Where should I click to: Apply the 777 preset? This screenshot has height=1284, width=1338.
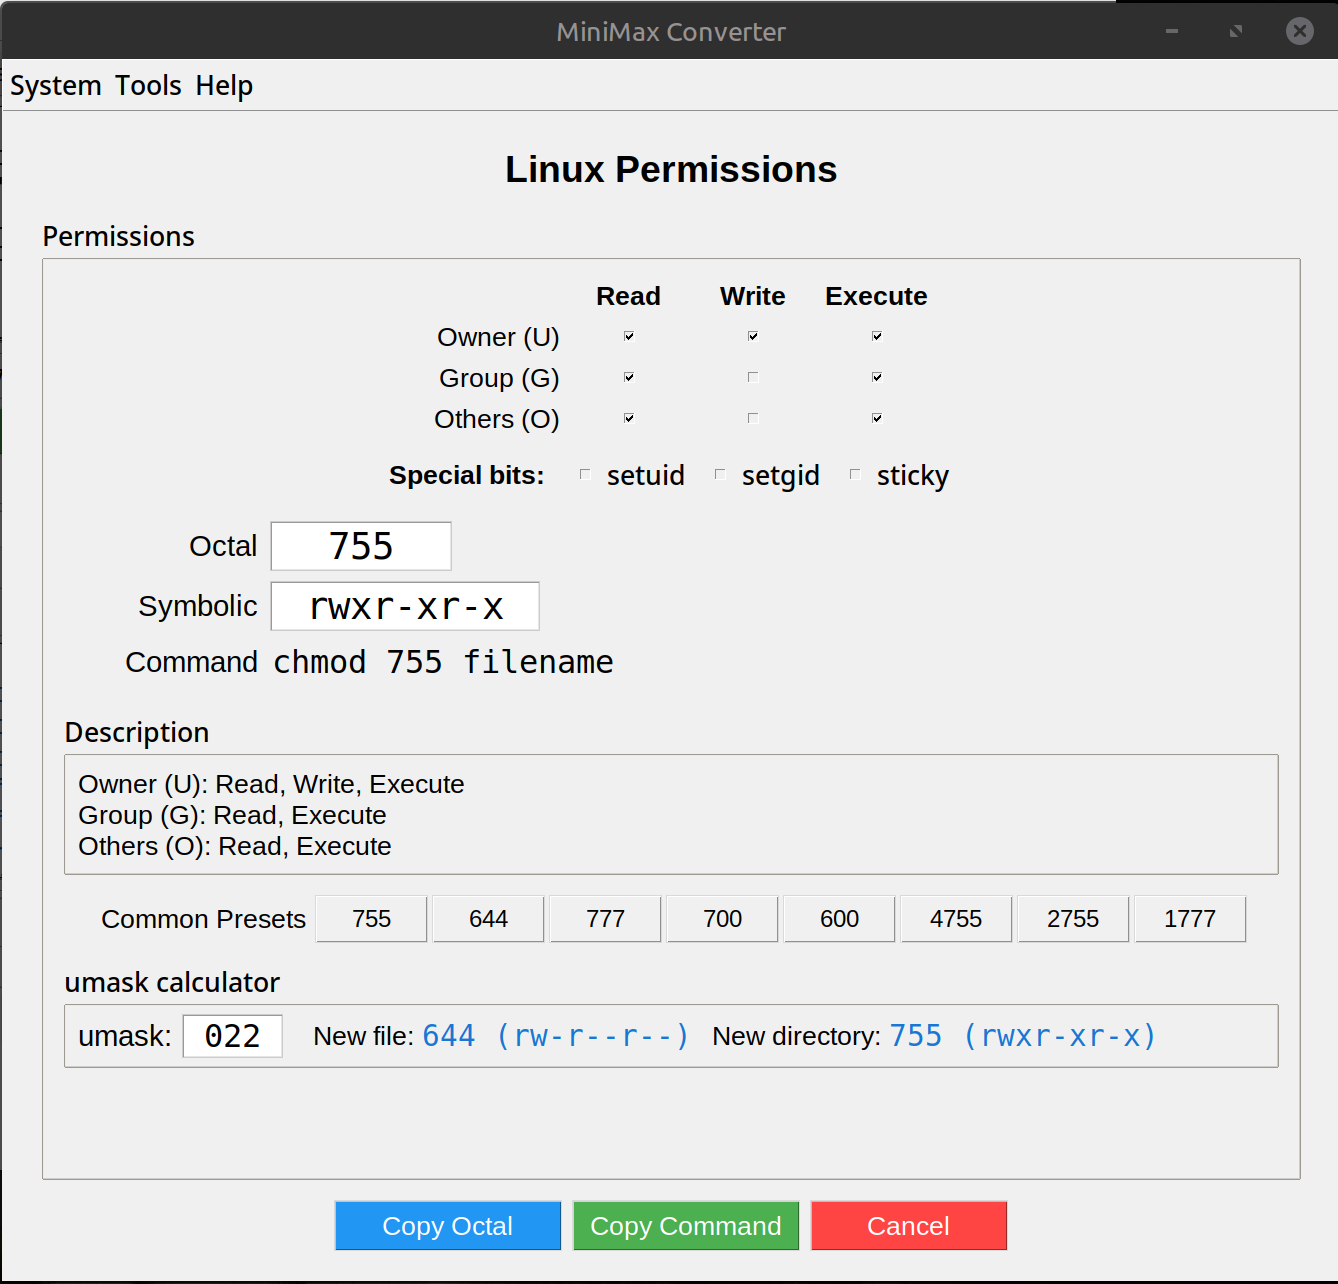606,919
